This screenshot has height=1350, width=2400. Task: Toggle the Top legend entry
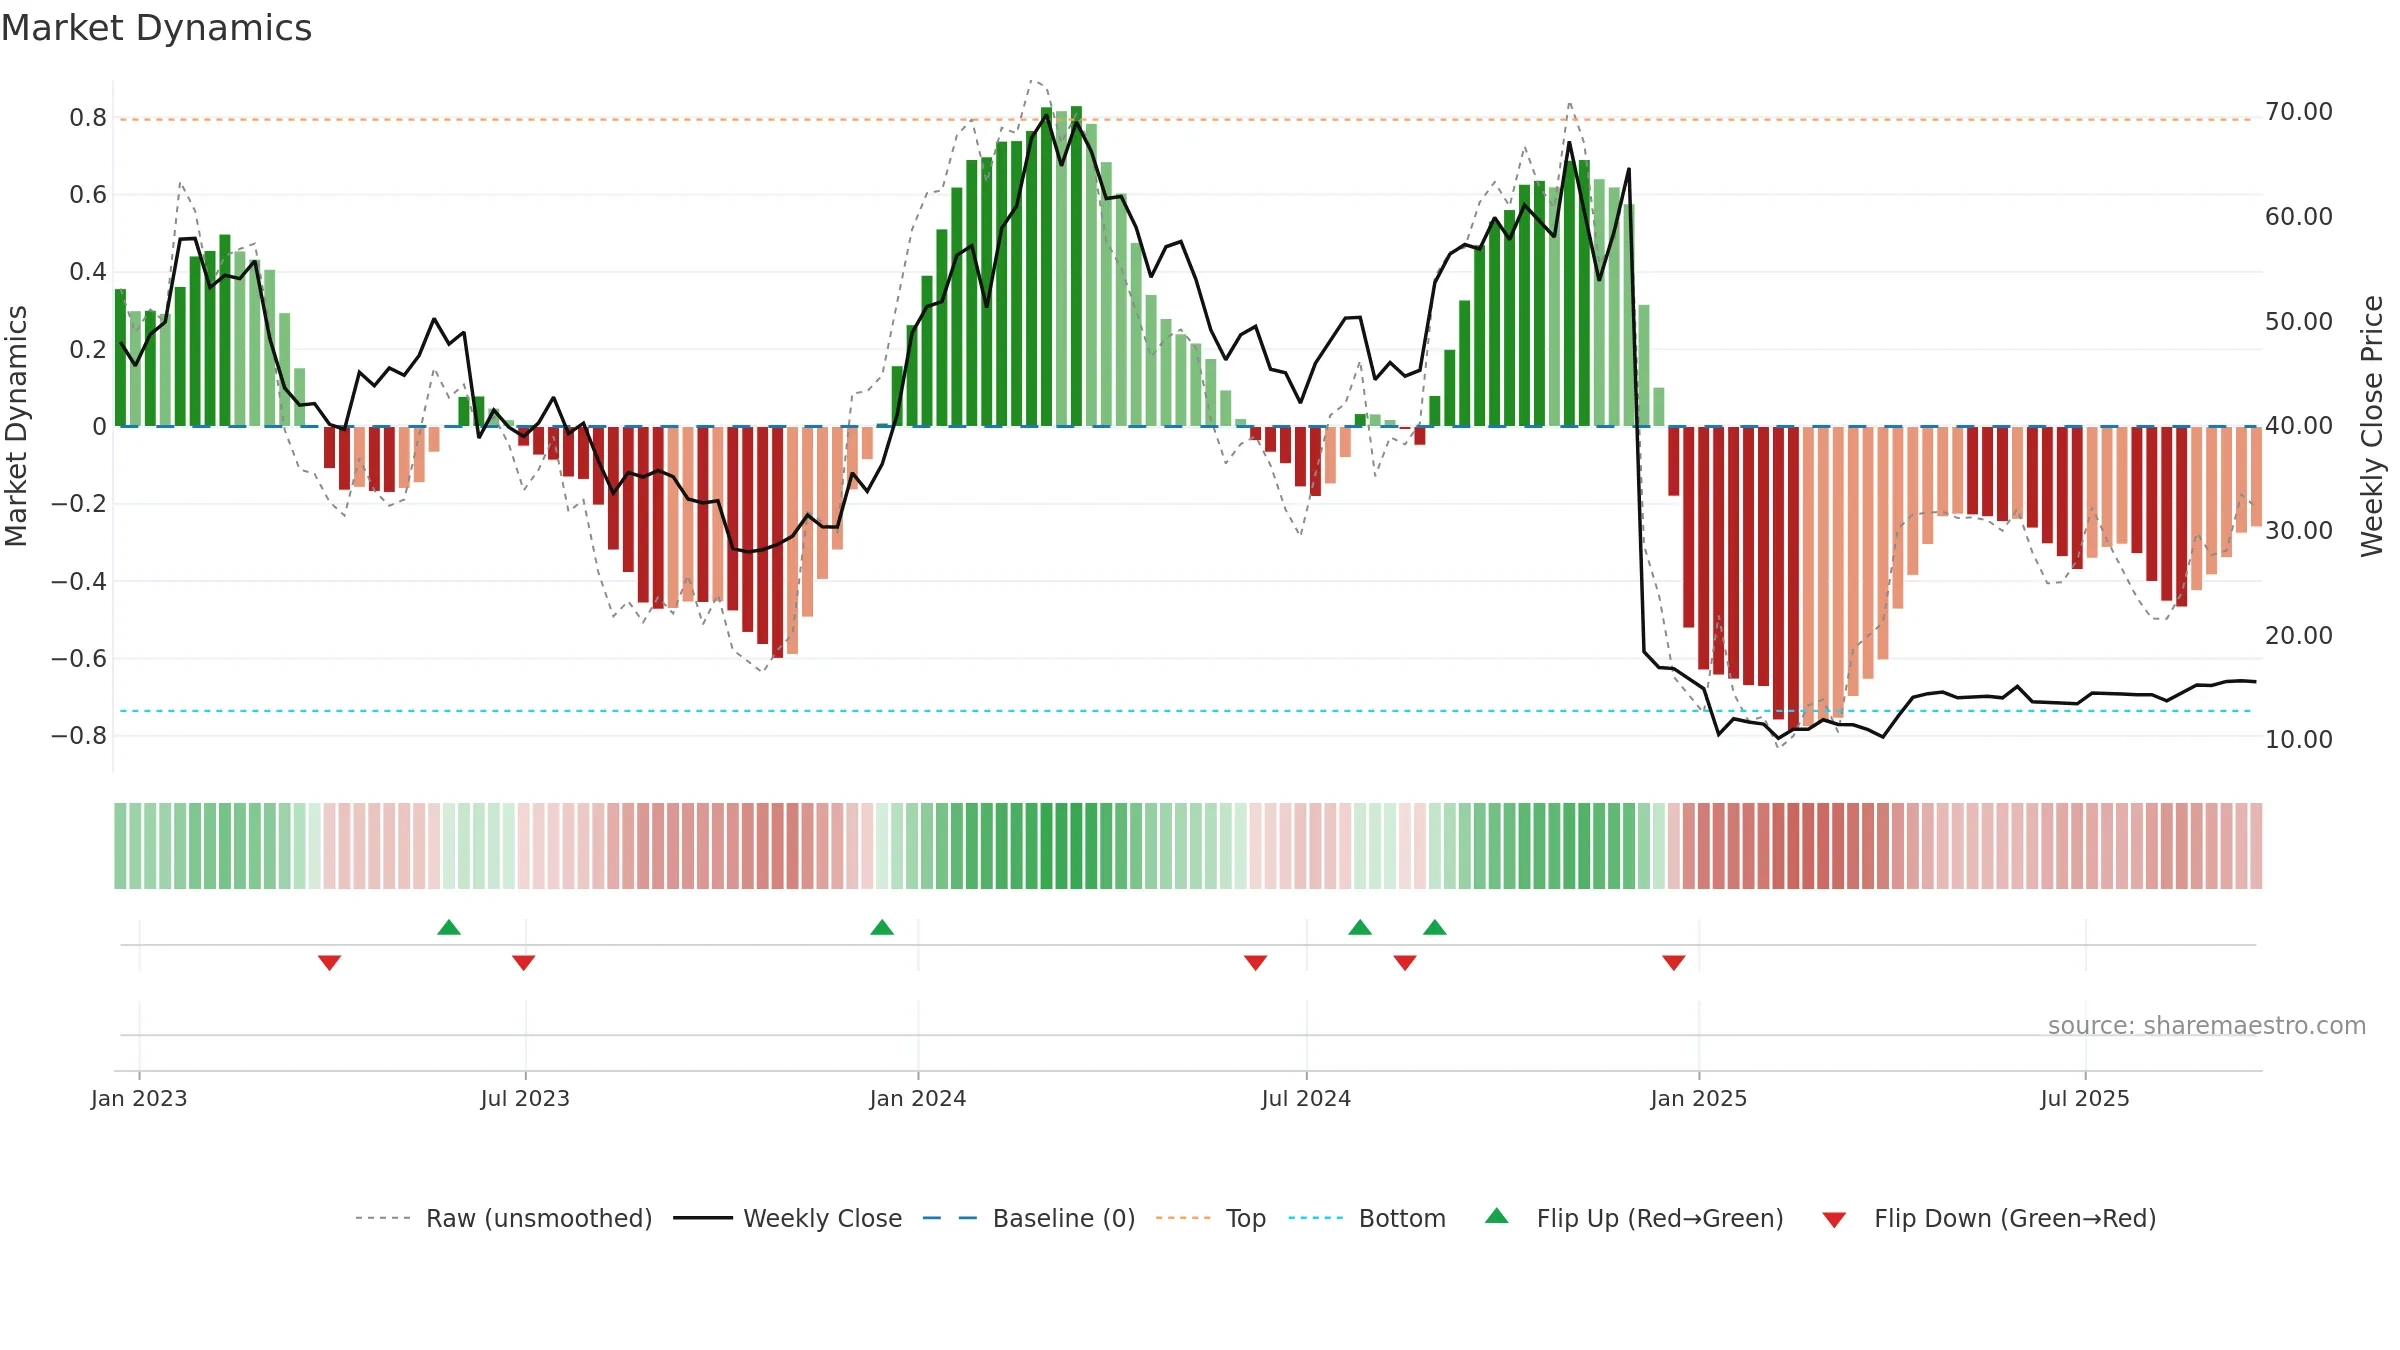(1211, 1218)
